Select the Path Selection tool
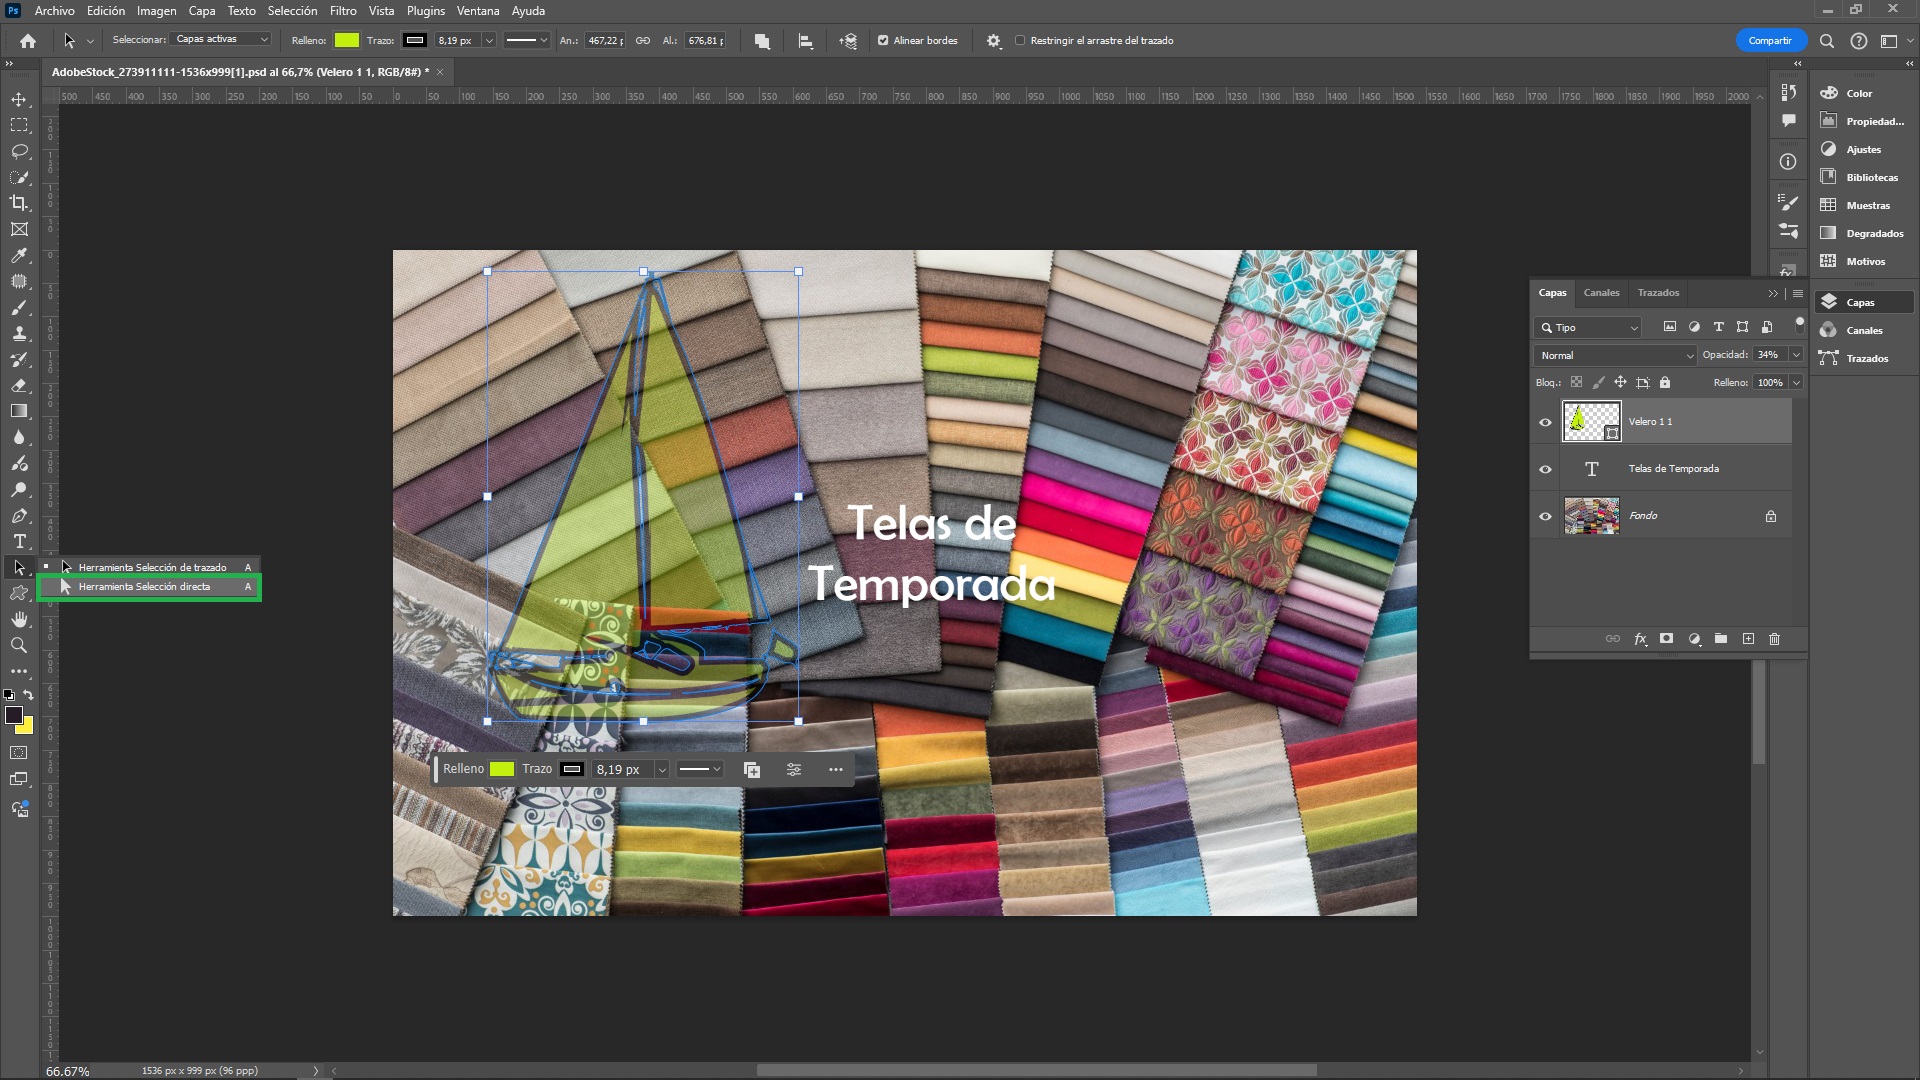The image size is (1920, 1080). (153, 566)
